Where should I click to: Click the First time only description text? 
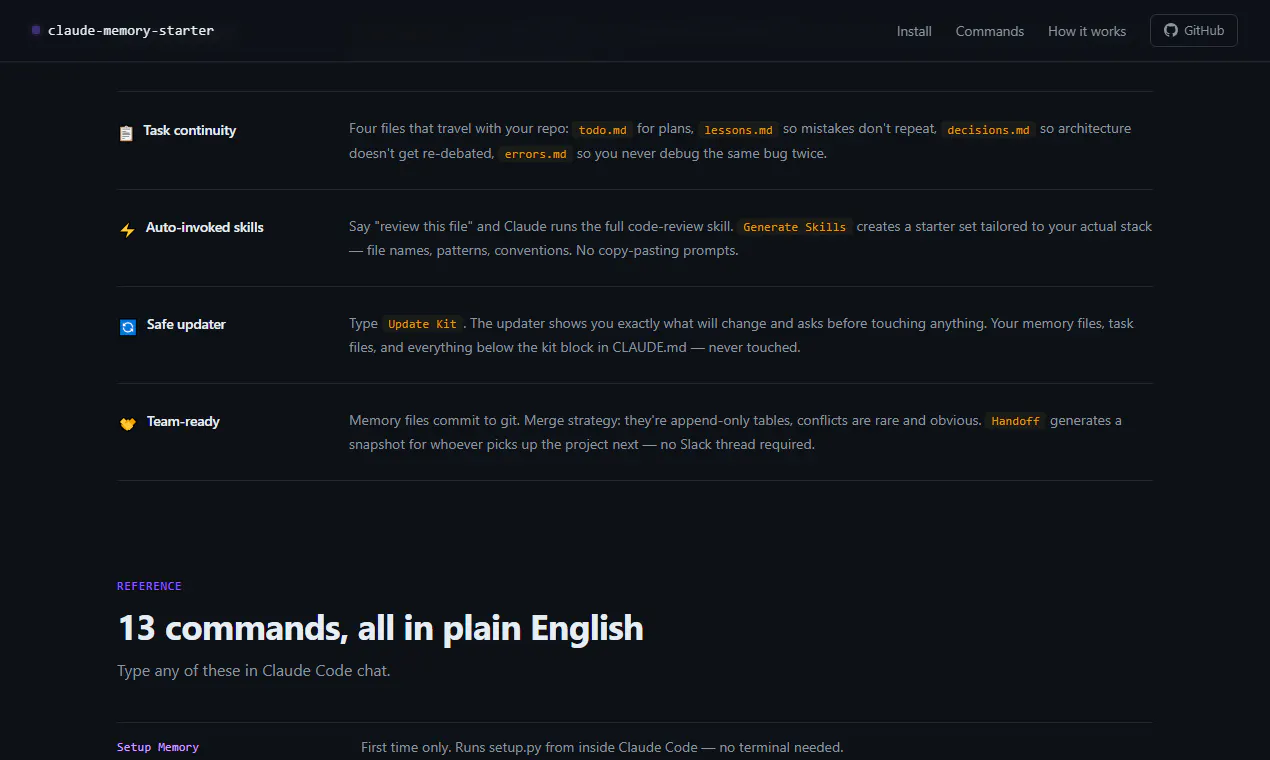pos(602,747)
